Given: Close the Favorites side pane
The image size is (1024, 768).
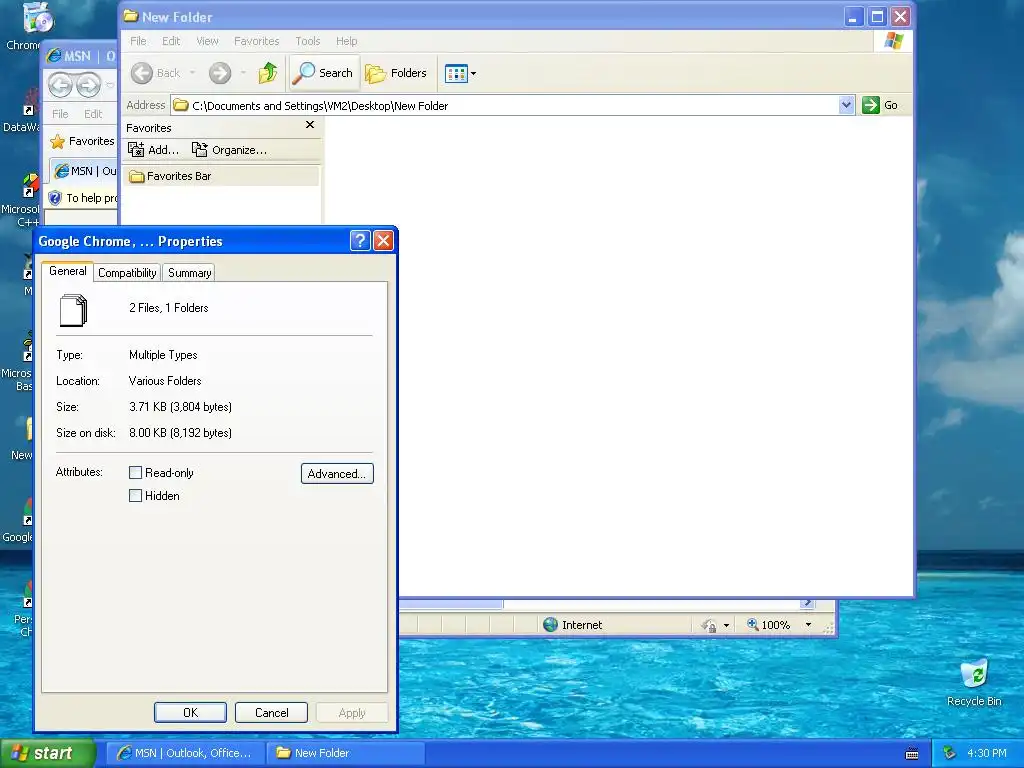Looking at the screenshot, I should click(x=310, y=125).
